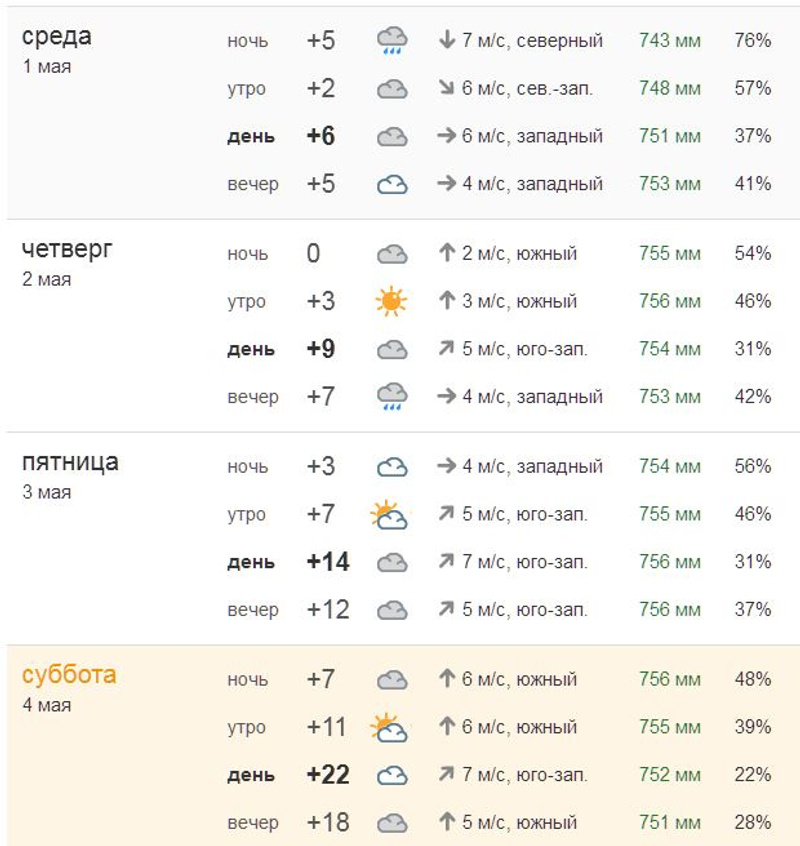The image size is (800, 846).
Task: Click the blue cloud icon for Friday night
Action: pos(392,467)
